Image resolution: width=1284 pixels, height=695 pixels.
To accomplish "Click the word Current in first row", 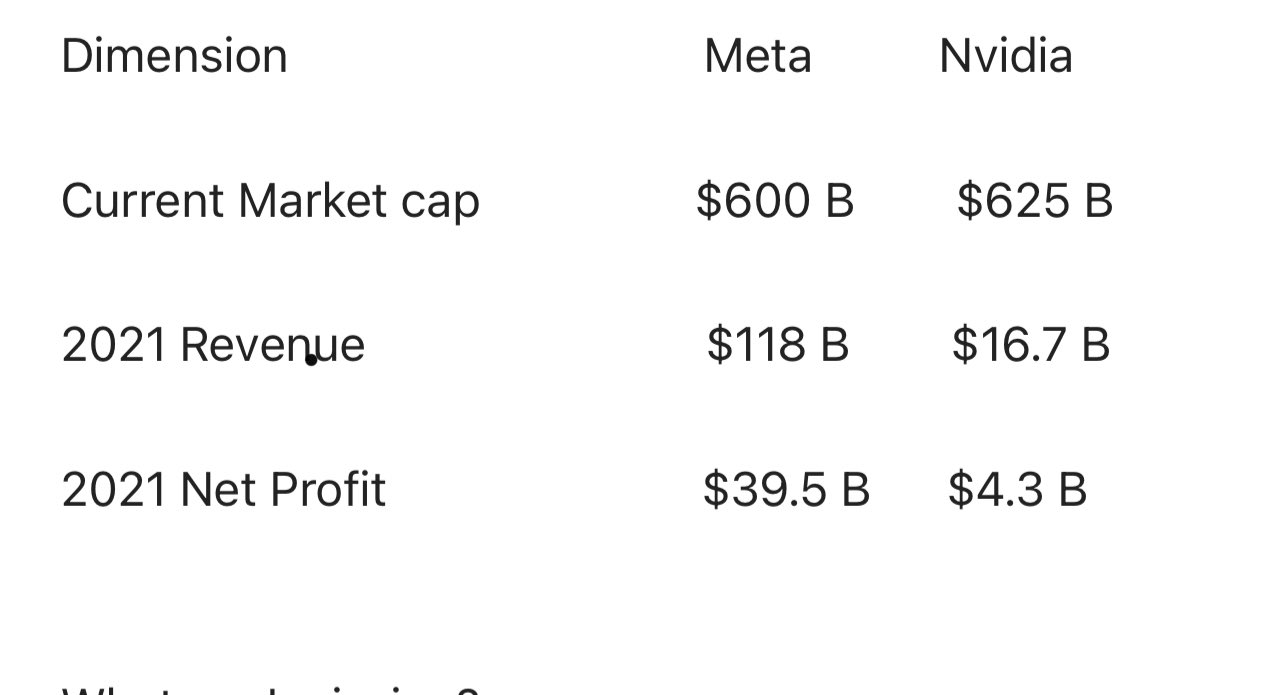I will coord(142,200).
